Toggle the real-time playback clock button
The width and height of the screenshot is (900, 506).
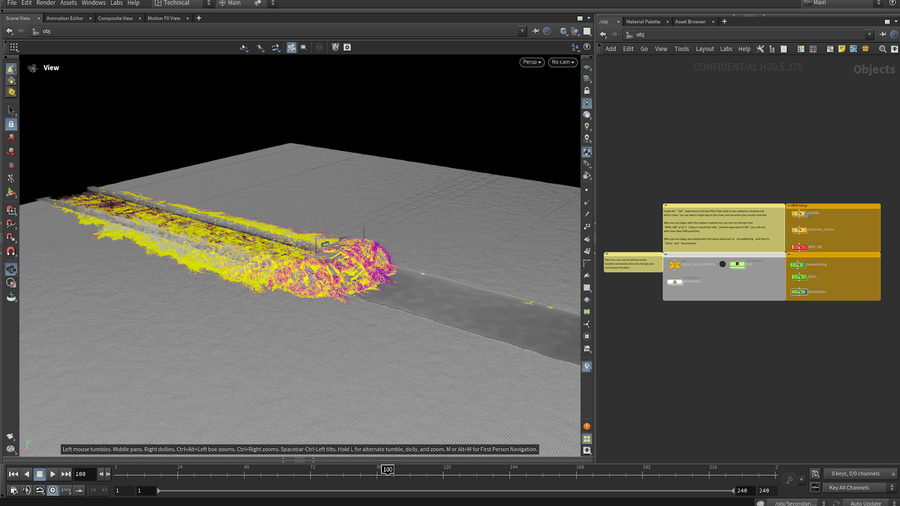tap(52, 490)
